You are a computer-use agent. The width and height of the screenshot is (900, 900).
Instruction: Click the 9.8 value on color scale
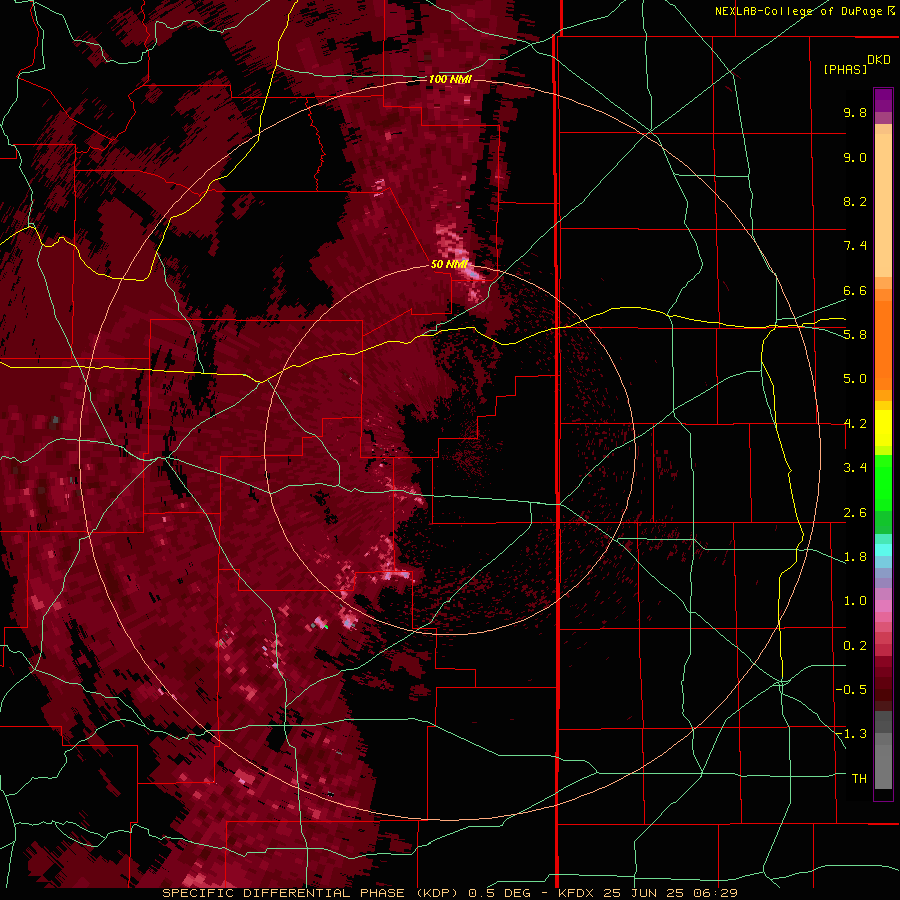pyautogui.click(x=855, y=112)
